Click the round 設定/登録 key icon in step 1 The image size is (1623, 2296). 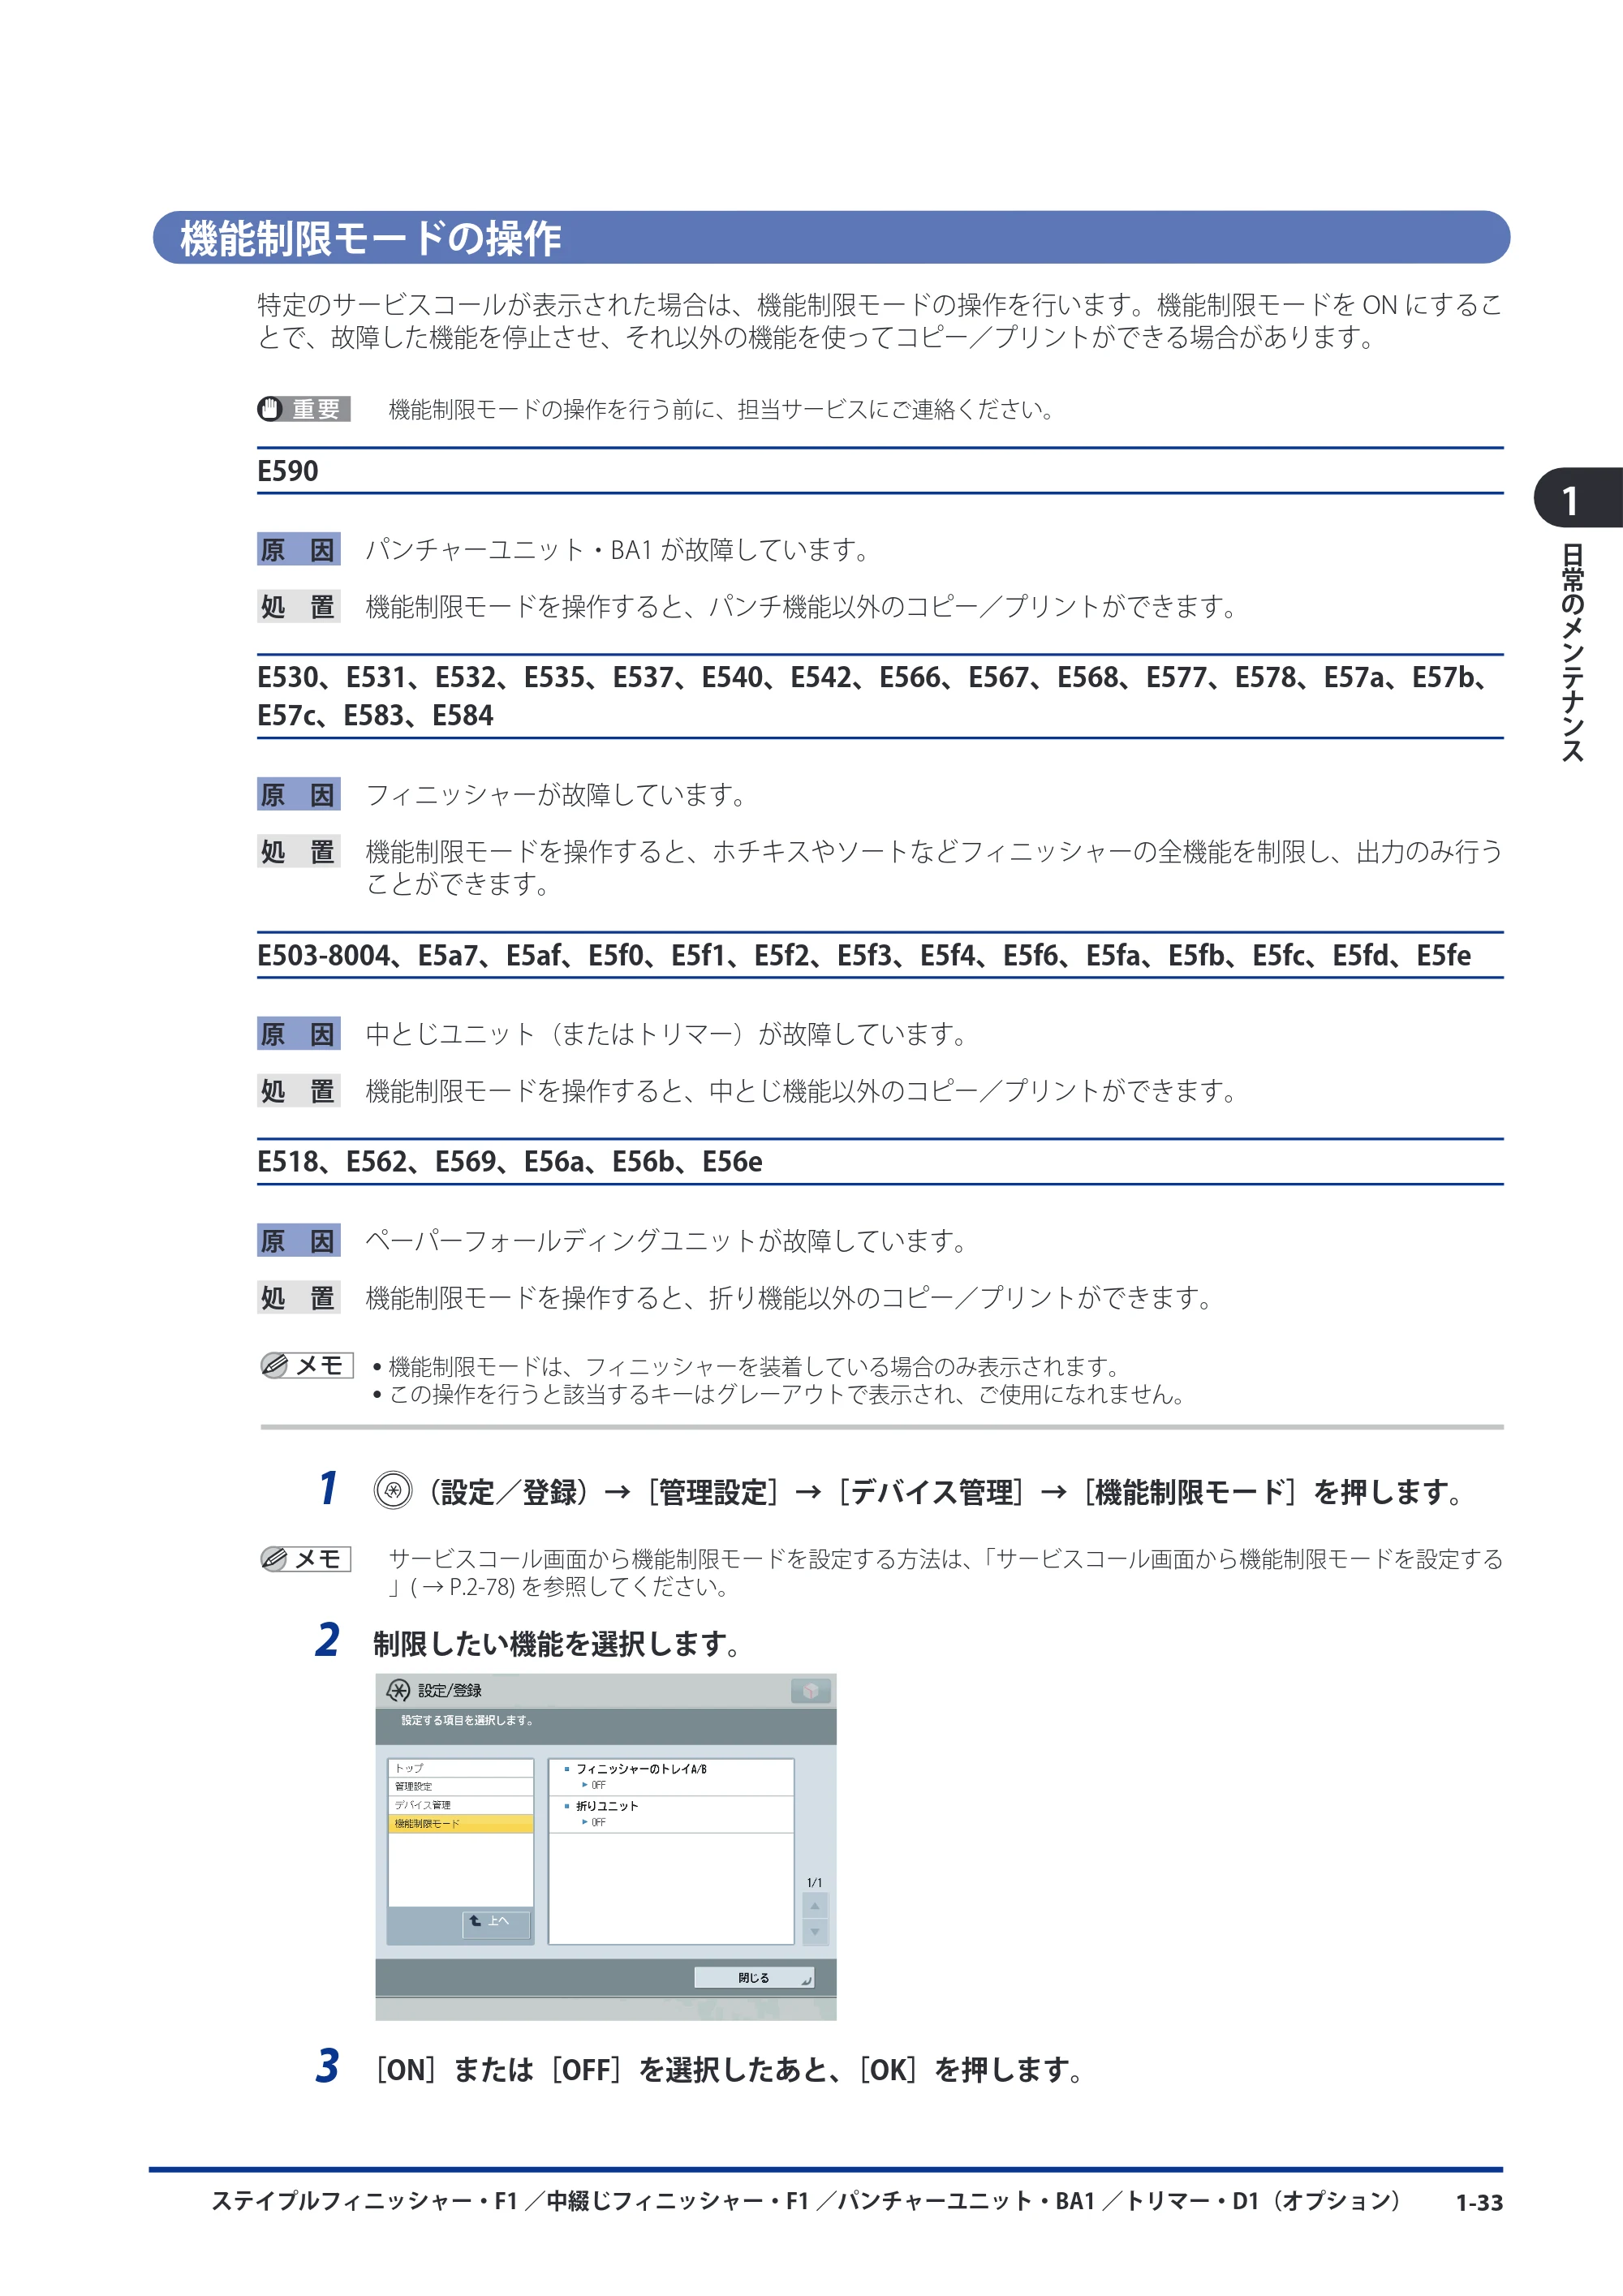coord(393,1491)
